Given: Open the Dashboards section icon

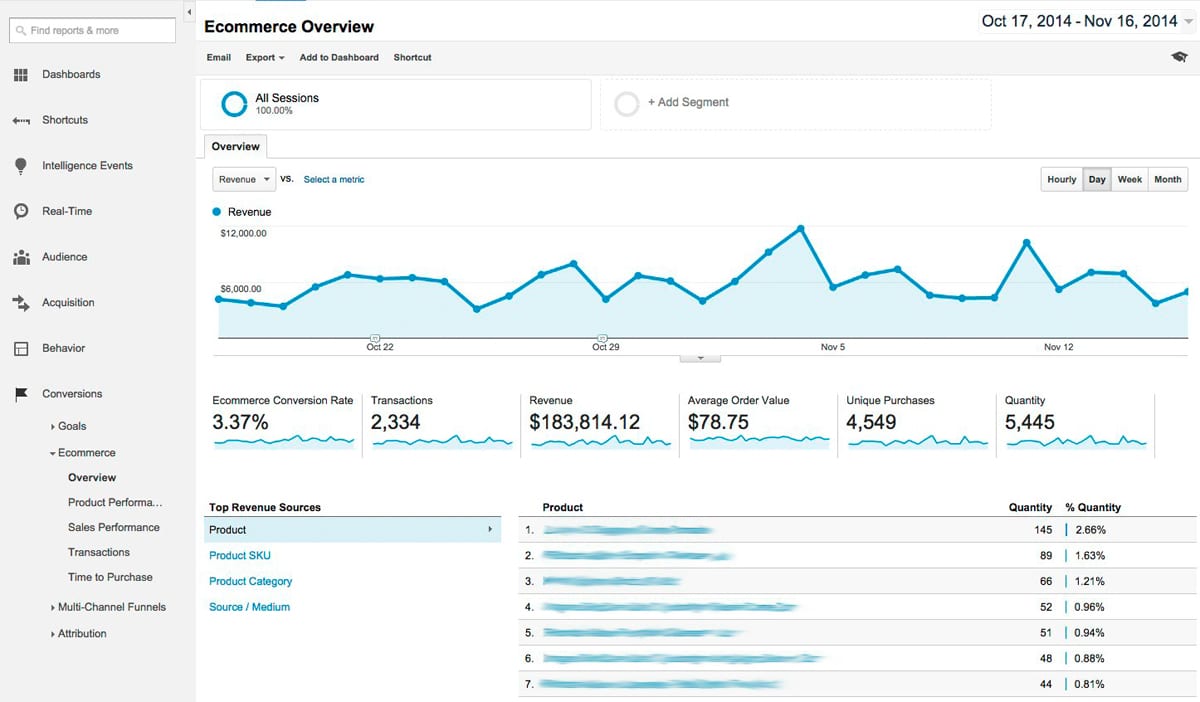Looking at the screenshot, I should click(22, 74).
